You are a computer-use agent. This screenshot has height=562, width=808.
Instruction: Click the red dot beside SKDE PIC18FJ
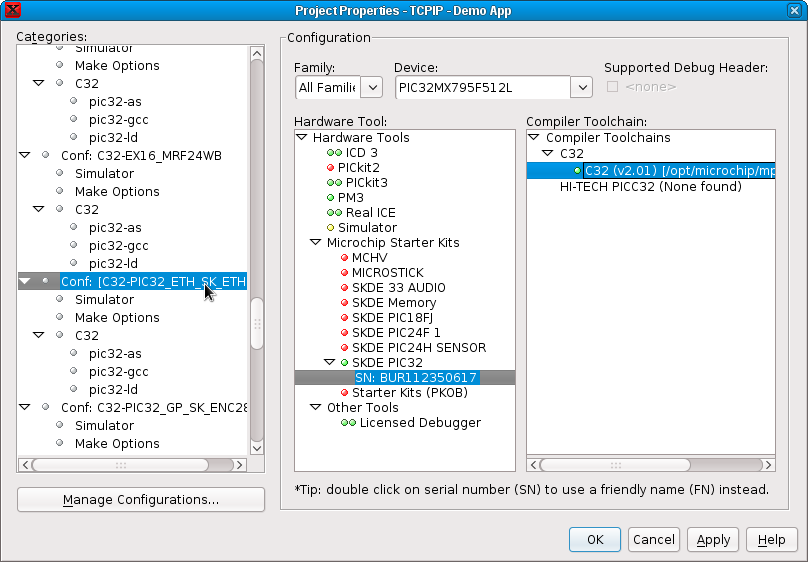(x=345, y=318)
